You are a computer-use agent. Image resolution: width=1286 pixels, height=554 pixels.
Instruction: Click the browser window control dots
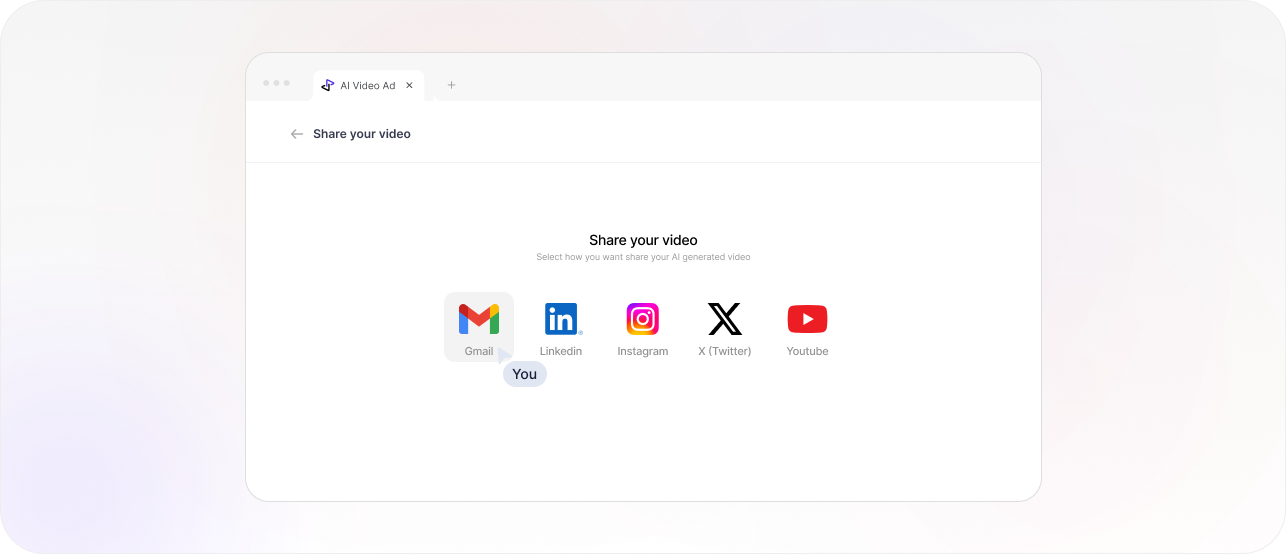tap(276, 83)
